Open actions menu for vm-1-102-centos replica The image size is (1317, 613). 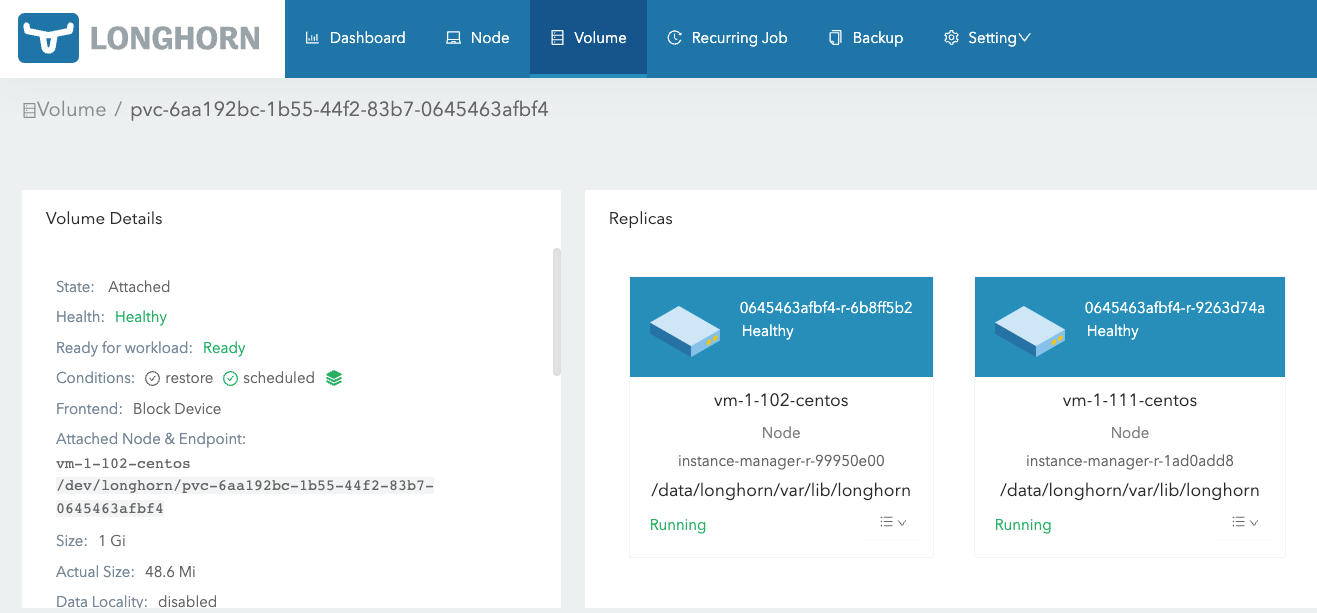(x=893, y=522)
